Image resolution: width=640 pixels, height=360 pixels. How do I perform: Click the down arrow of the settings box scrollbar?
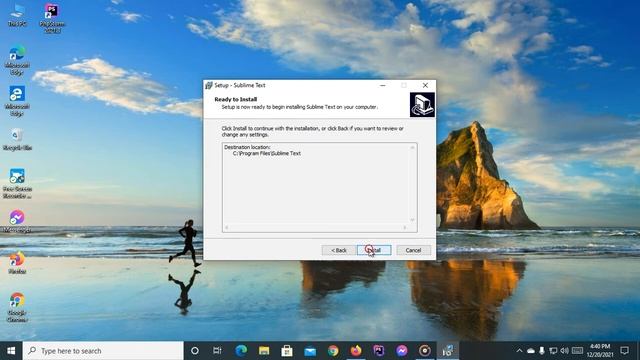tap(412, 220)
